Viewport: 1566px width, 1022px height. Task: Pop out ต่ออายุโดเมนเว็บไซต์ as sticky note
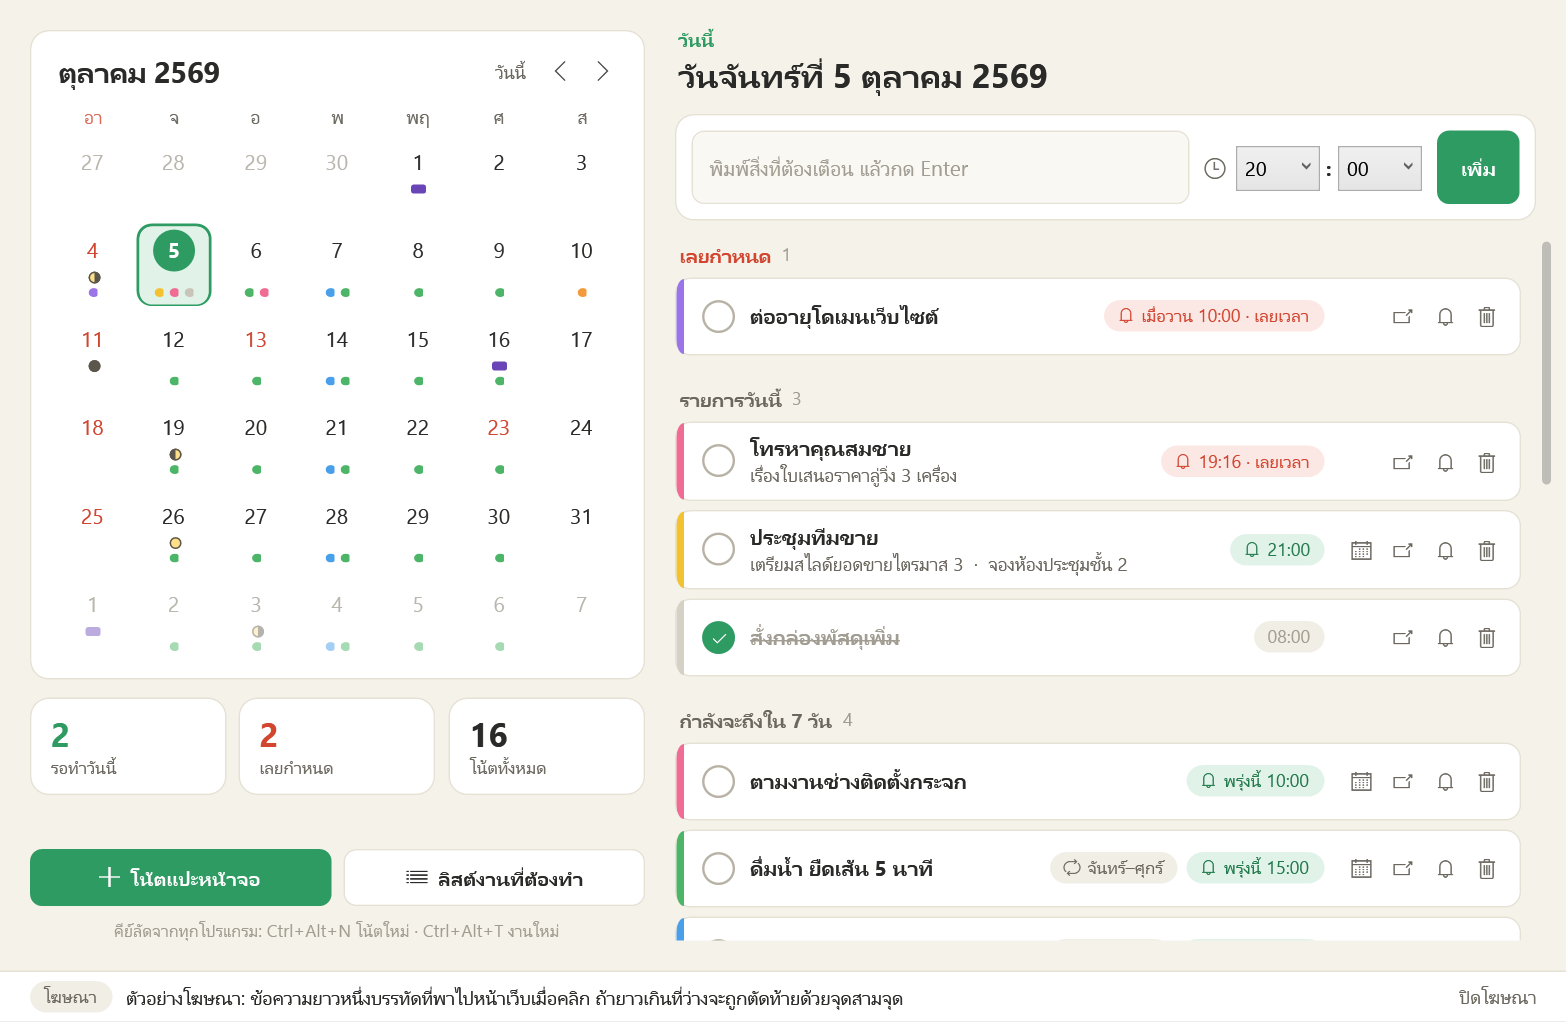point(1403,317)
